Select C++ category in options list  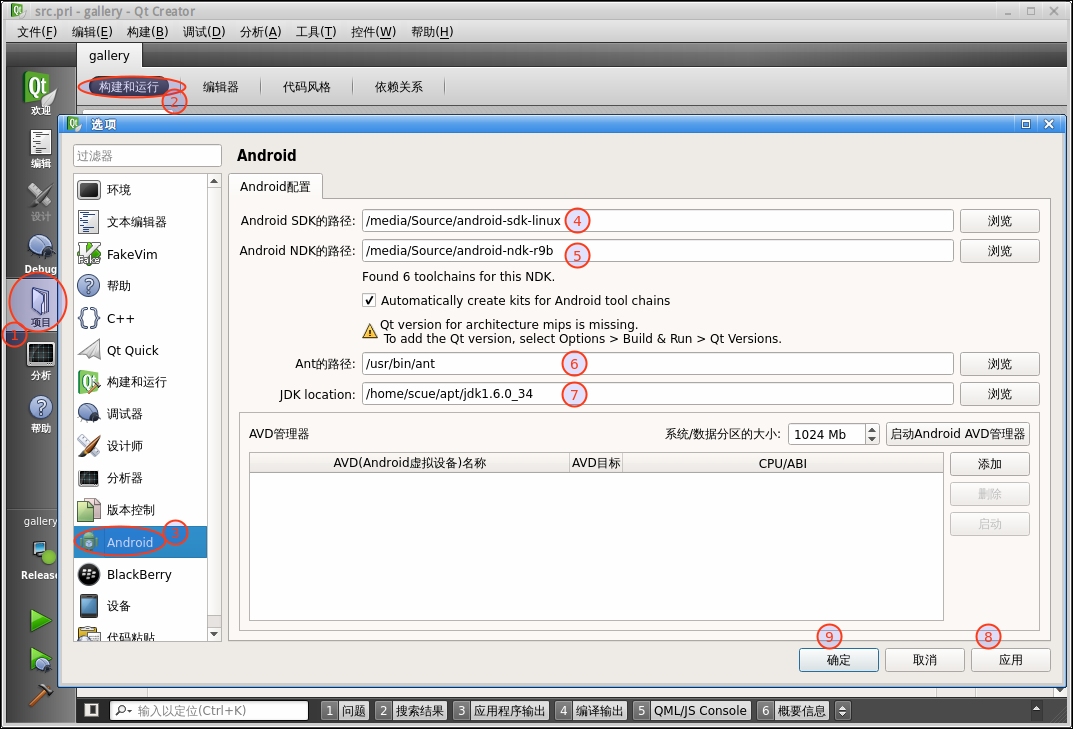(140, 318)
